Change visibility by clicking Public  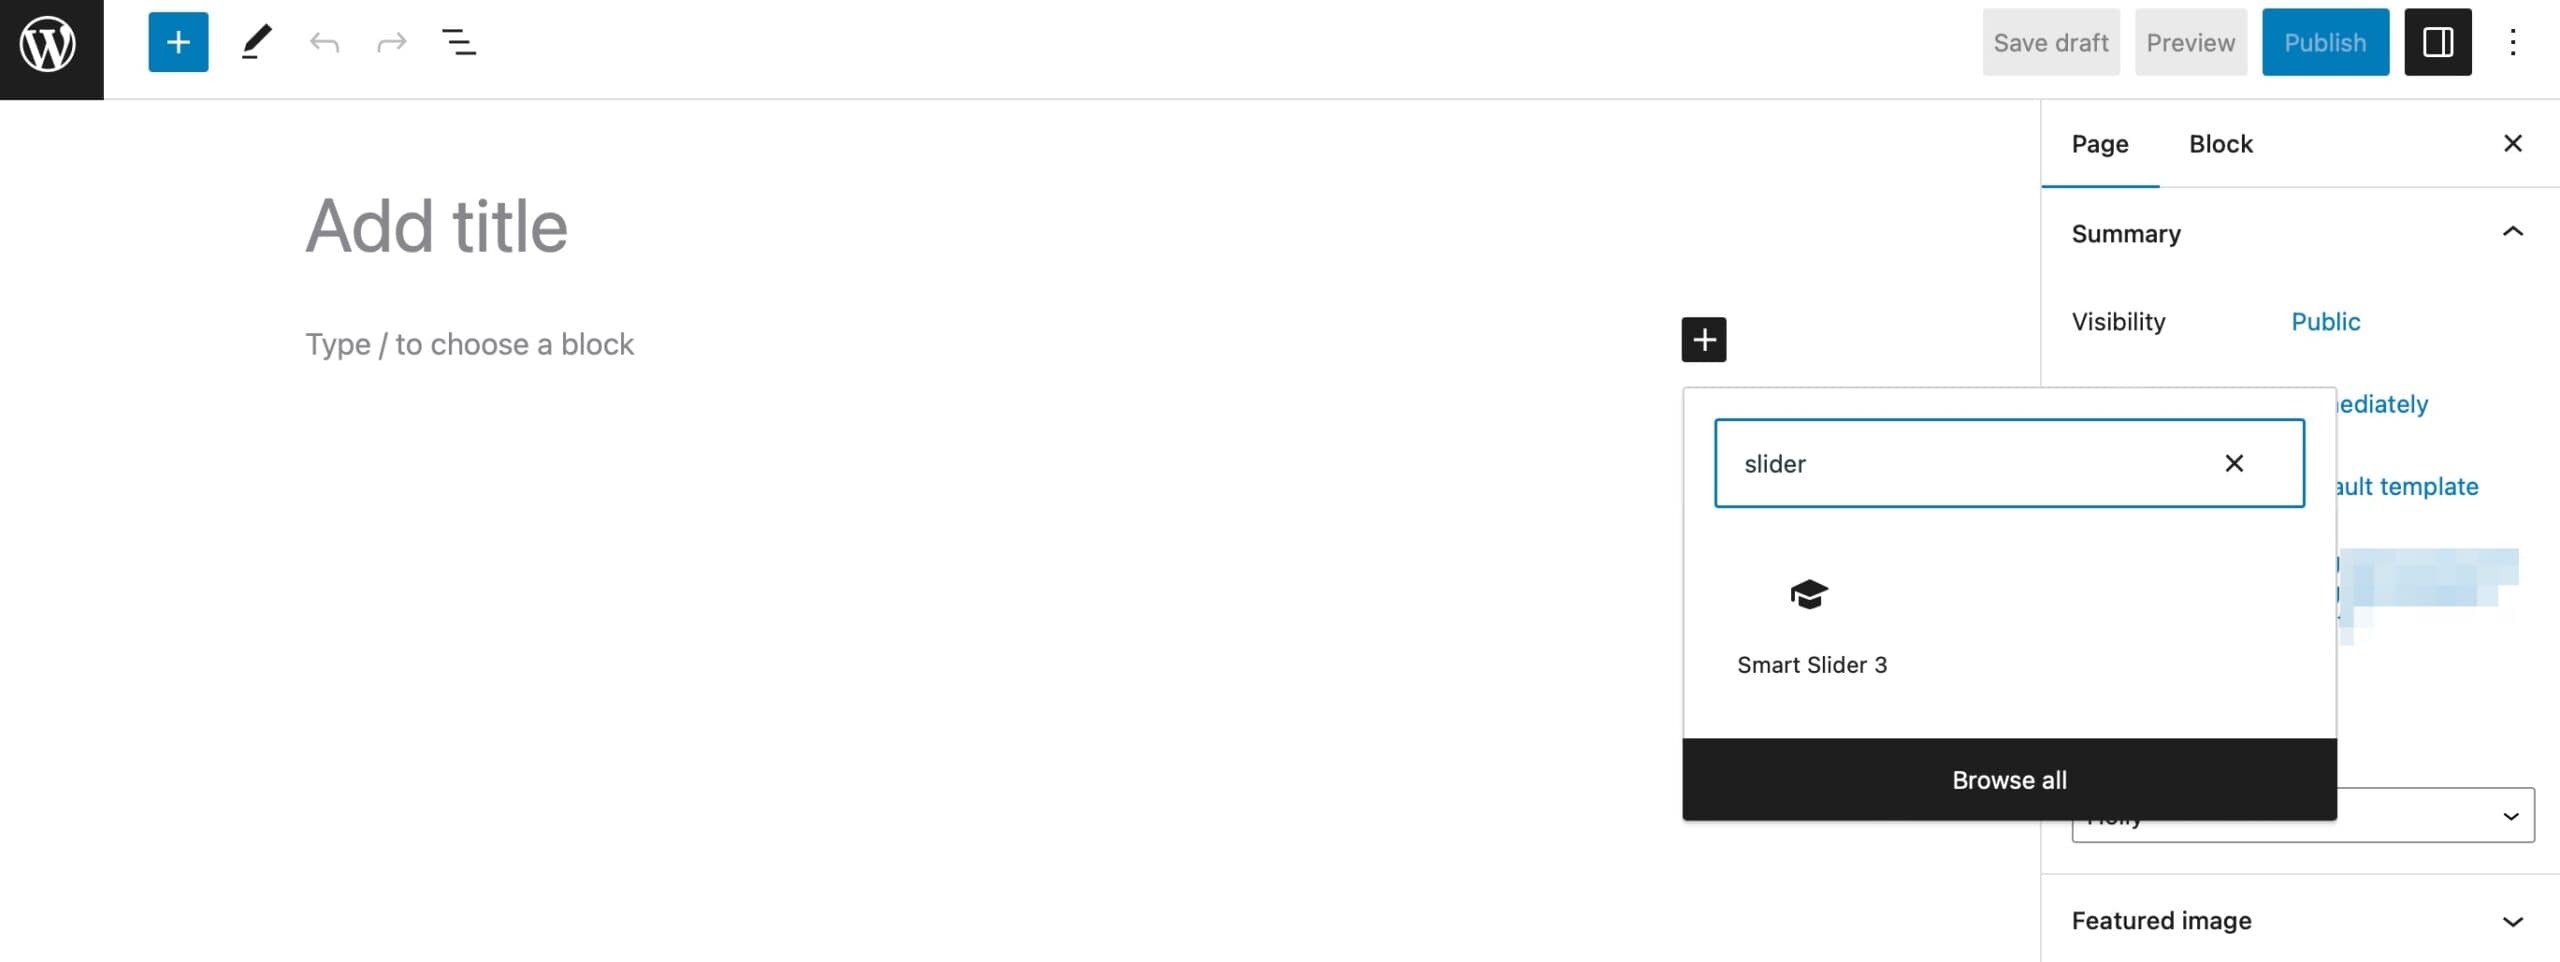(2325, 321)
